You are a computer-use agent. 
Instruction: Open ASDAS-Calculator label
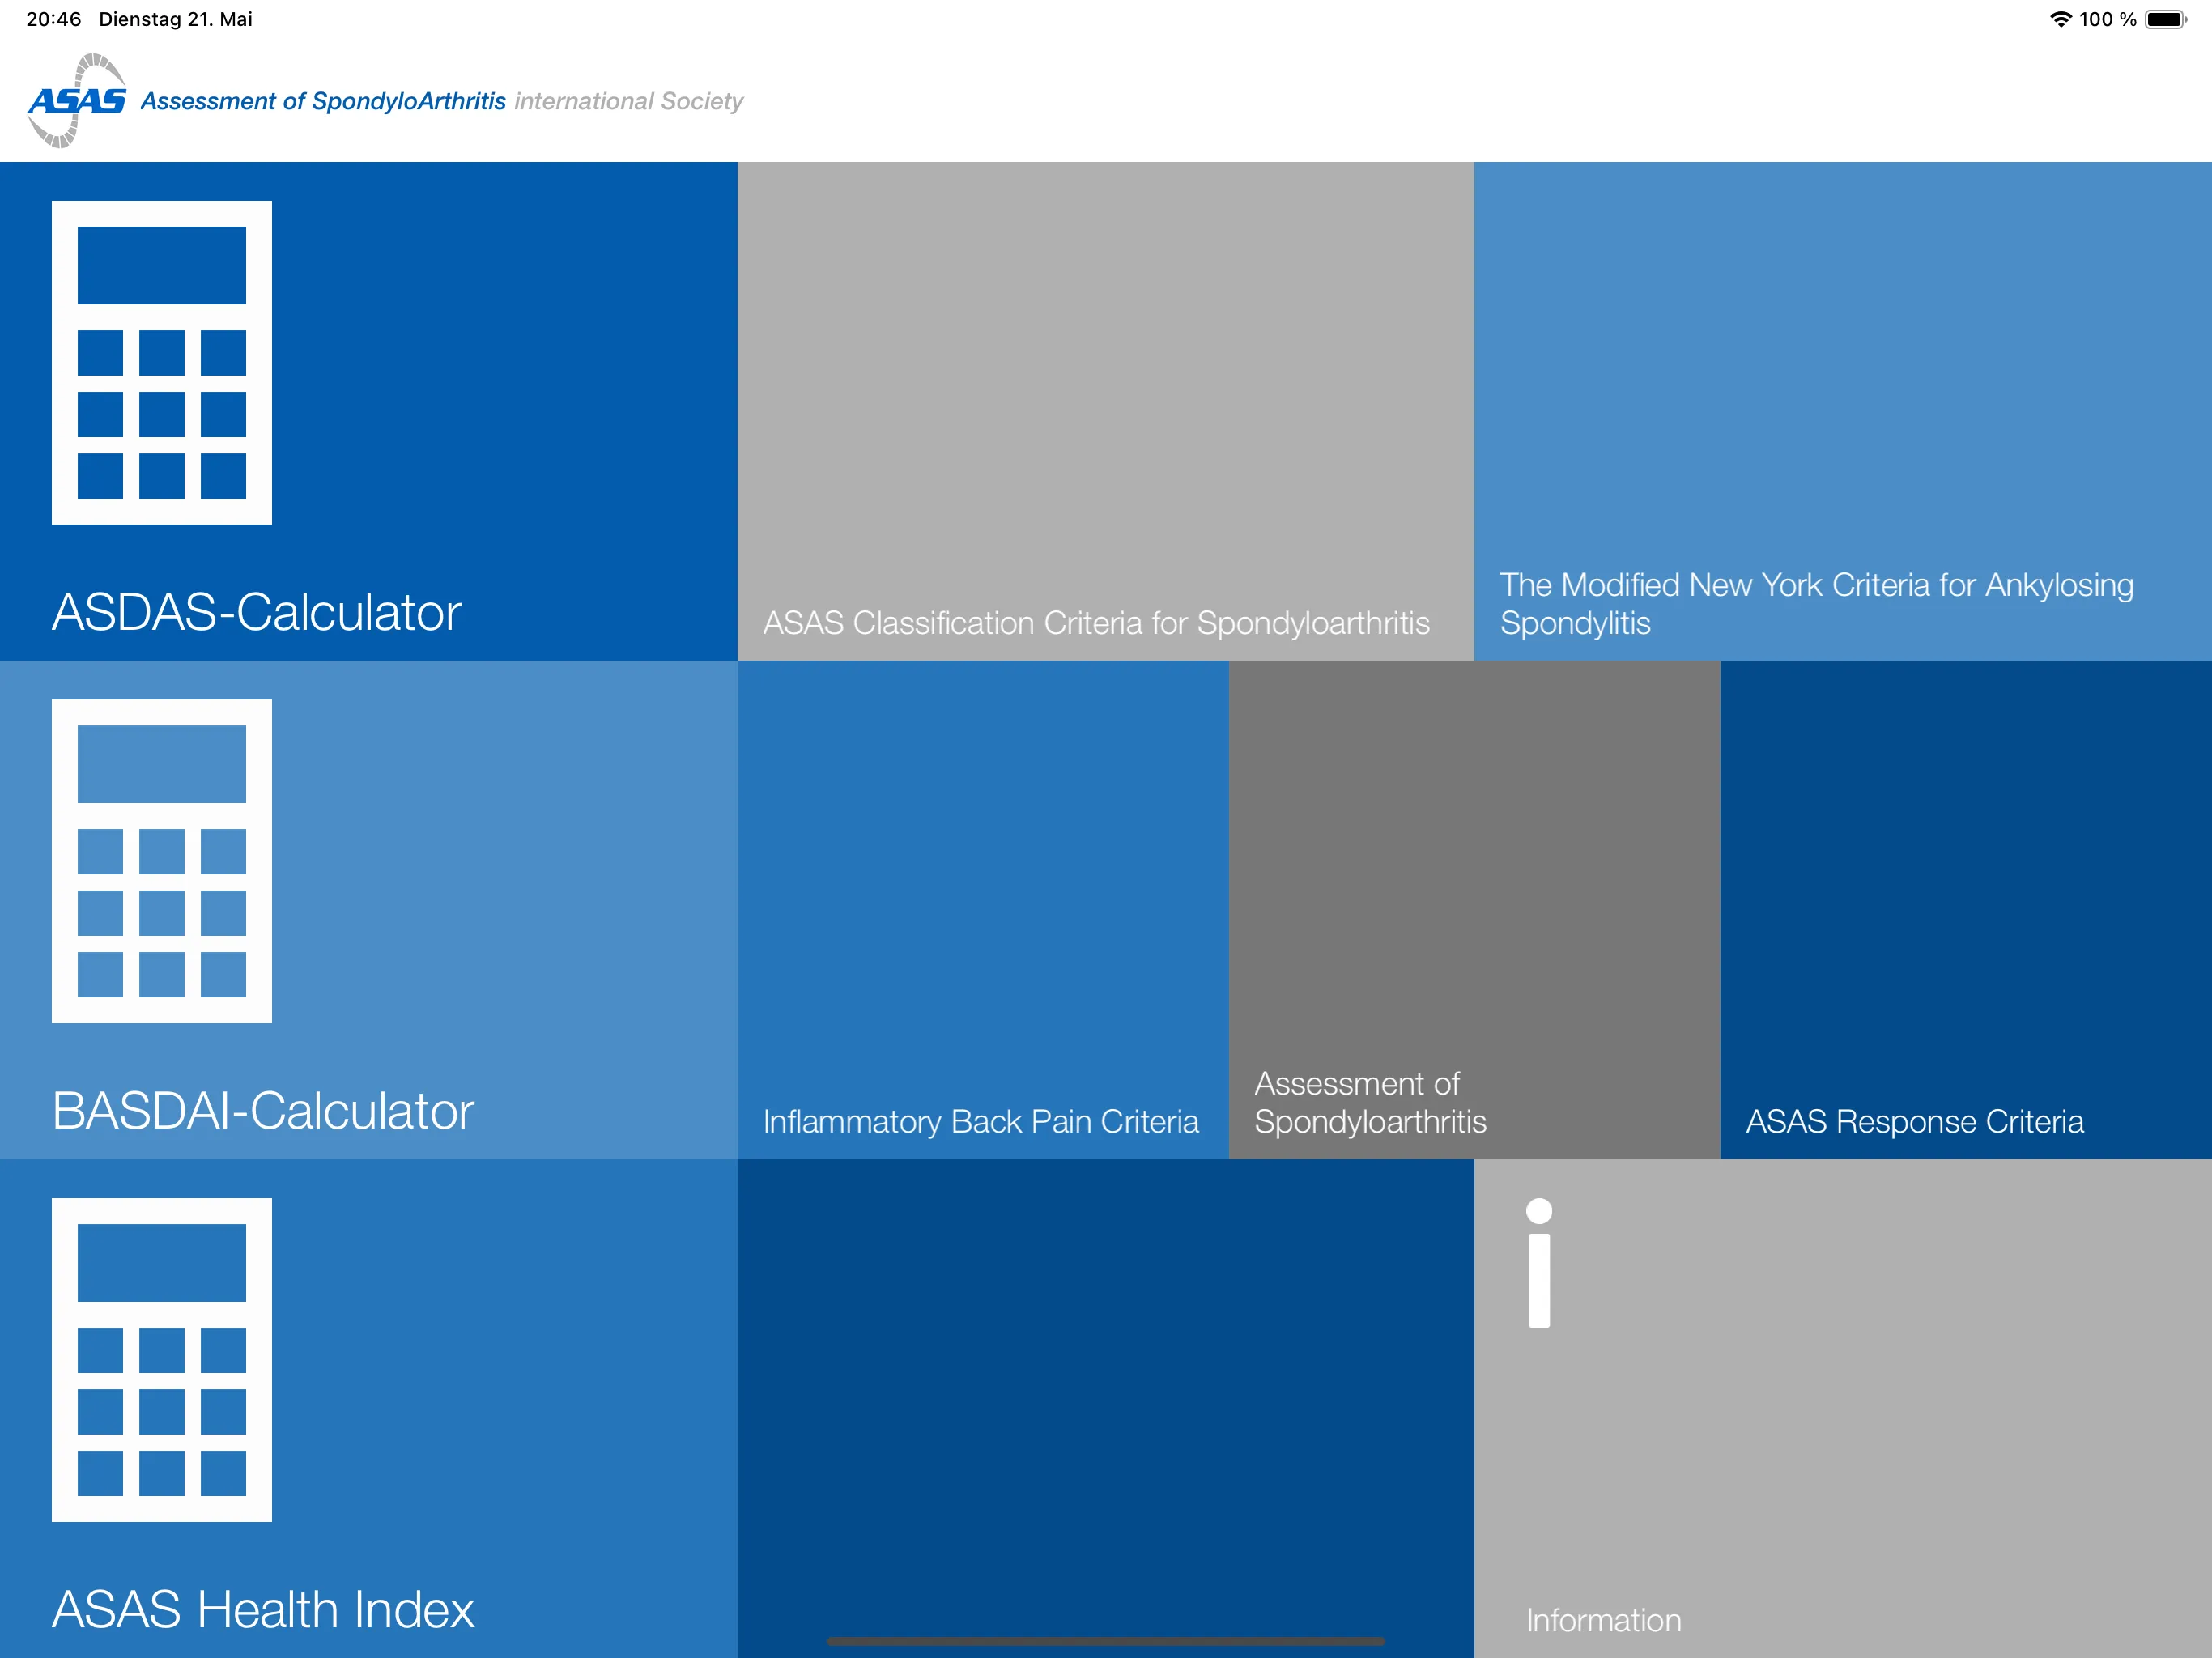pyautogui.click(x=256, y=612)
